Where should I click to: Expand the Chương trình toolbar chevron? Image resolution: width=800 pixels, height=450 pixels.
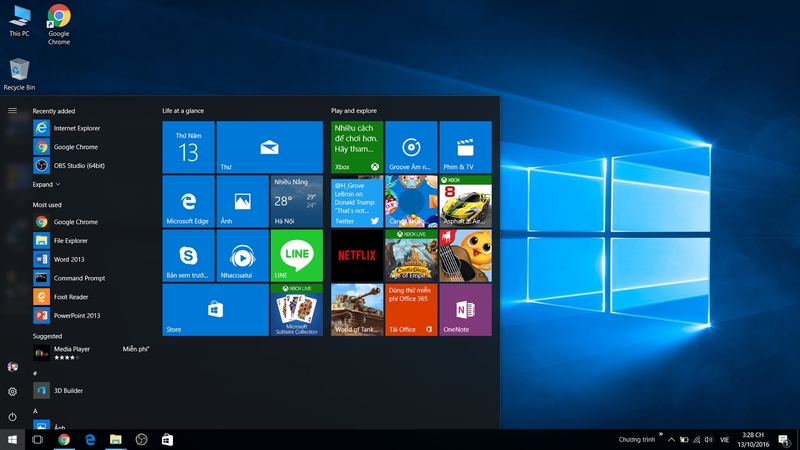[661, 435]
